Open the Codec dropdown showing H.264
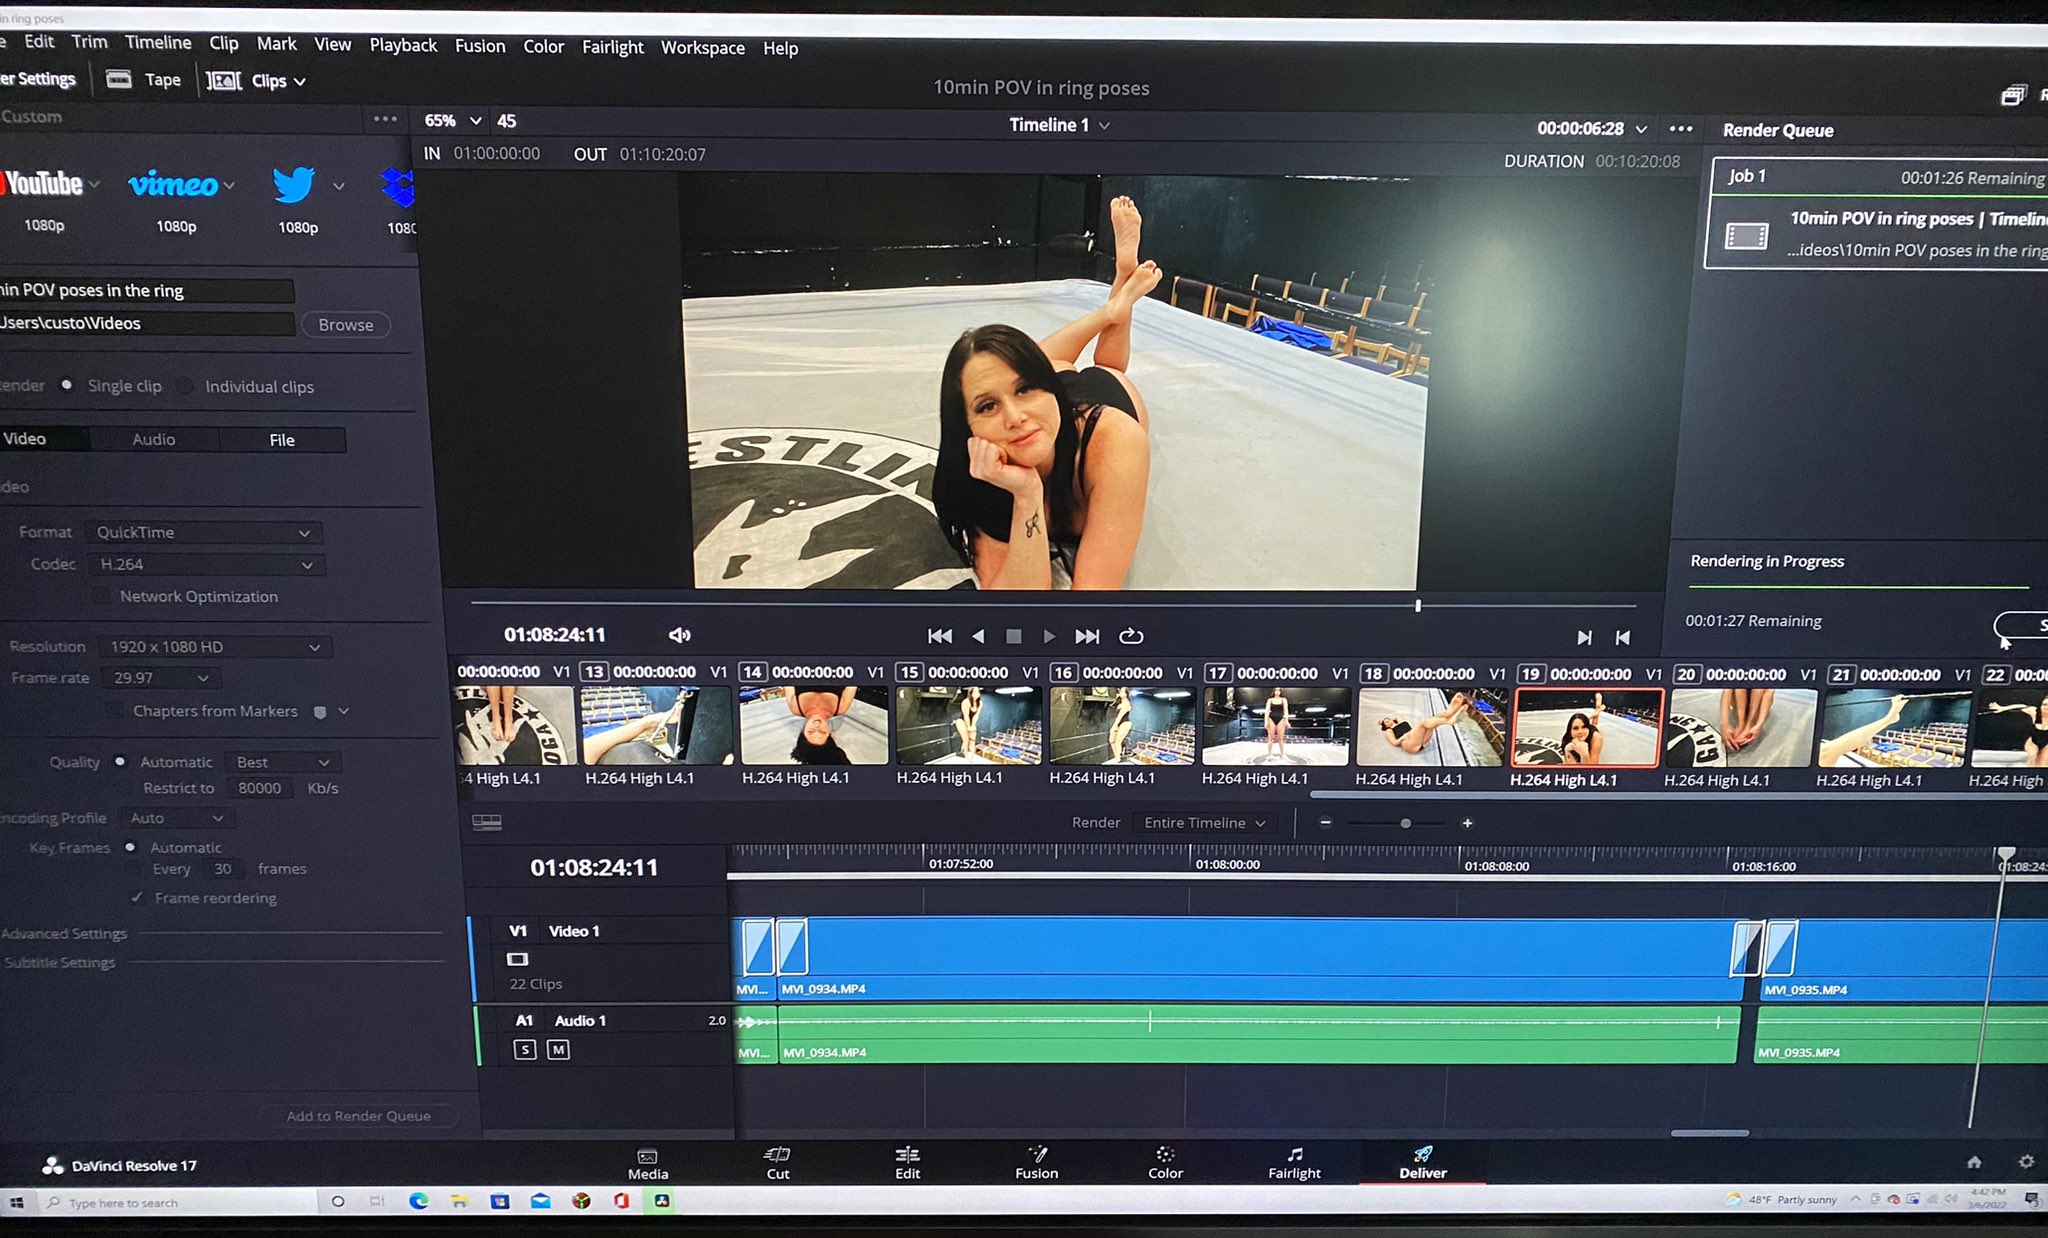This screenshot has height=1238, width=2048. (x=205, y=564)
